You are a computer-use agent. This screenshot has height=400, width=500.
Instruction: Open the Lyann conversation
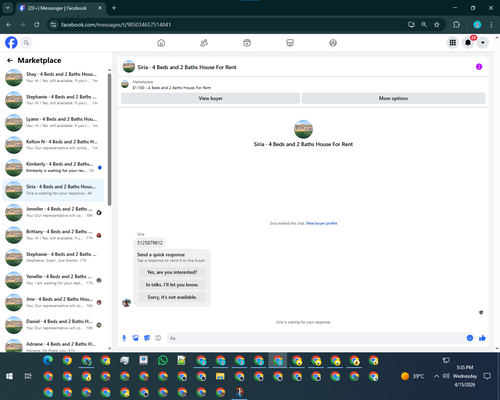[x=53, y=122]
